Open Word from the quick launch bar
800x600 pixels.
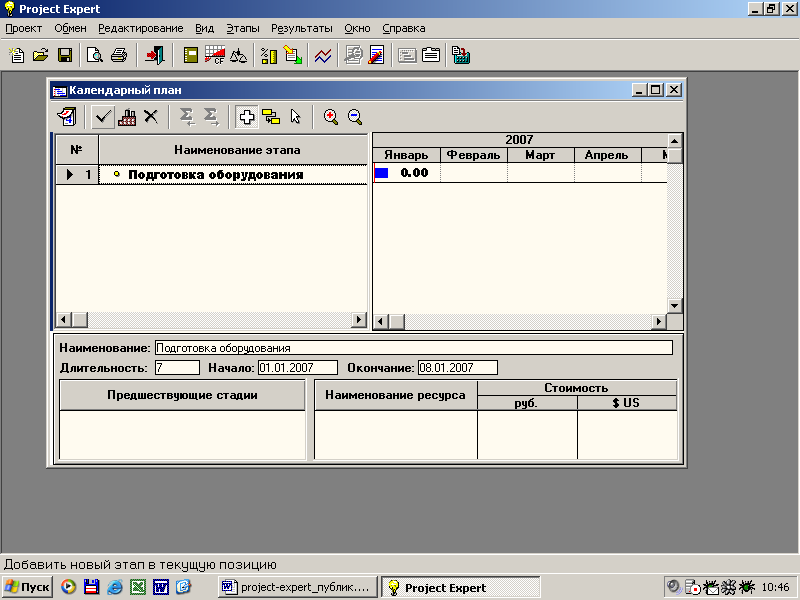(x=161, y=587)
